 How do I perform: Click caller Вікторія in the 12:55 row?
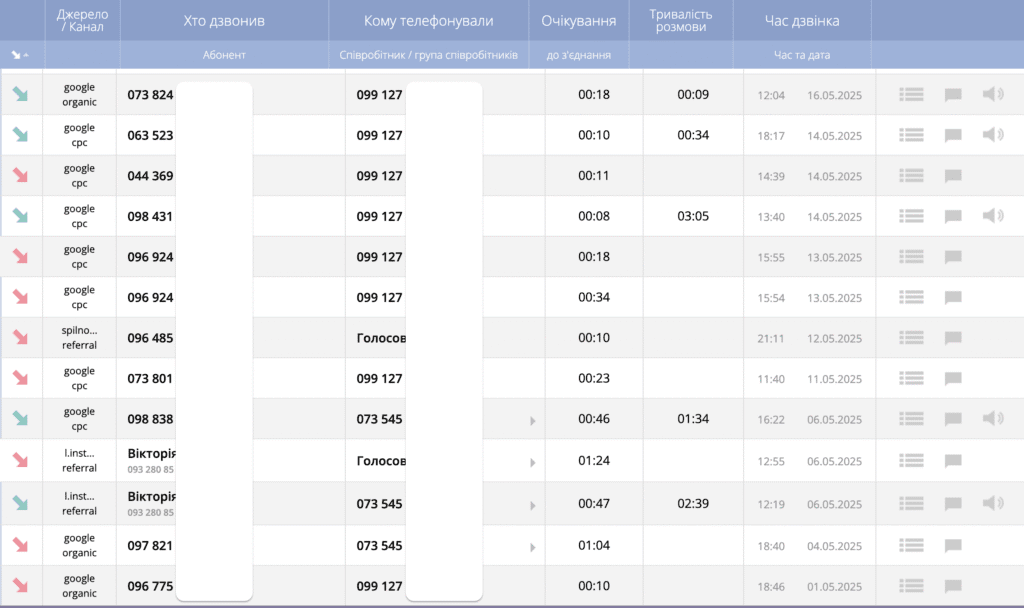pyautogui.click(x=151, y=454)
